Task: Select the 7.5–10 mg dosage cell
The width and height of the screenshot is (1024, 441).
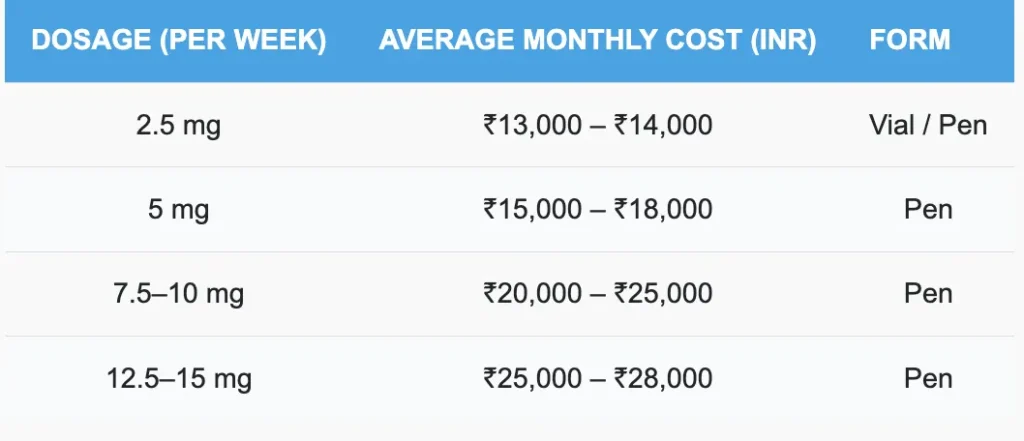Action: 179,294
